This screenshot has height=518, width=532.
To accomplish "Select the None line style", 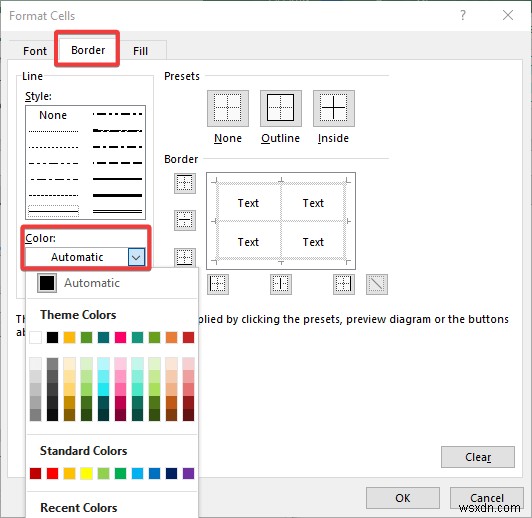I will (53, 115).
